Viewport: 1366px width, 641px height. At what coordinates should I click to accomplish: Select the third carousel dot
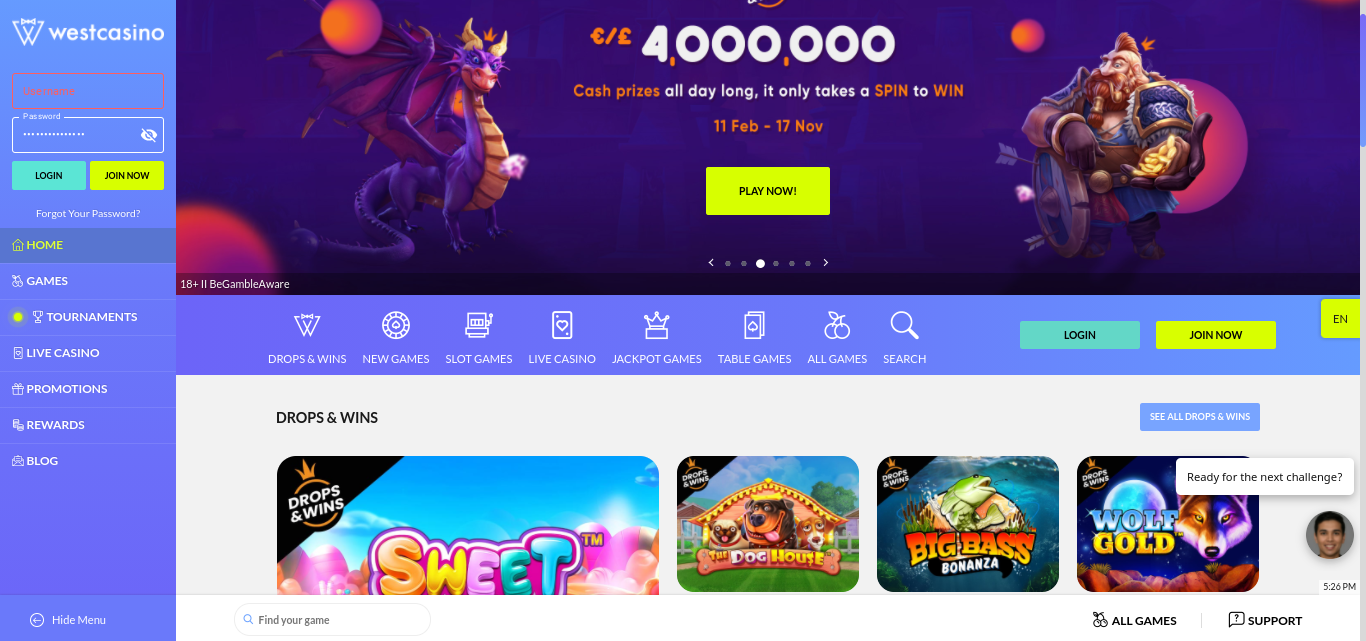click(760, 264)
